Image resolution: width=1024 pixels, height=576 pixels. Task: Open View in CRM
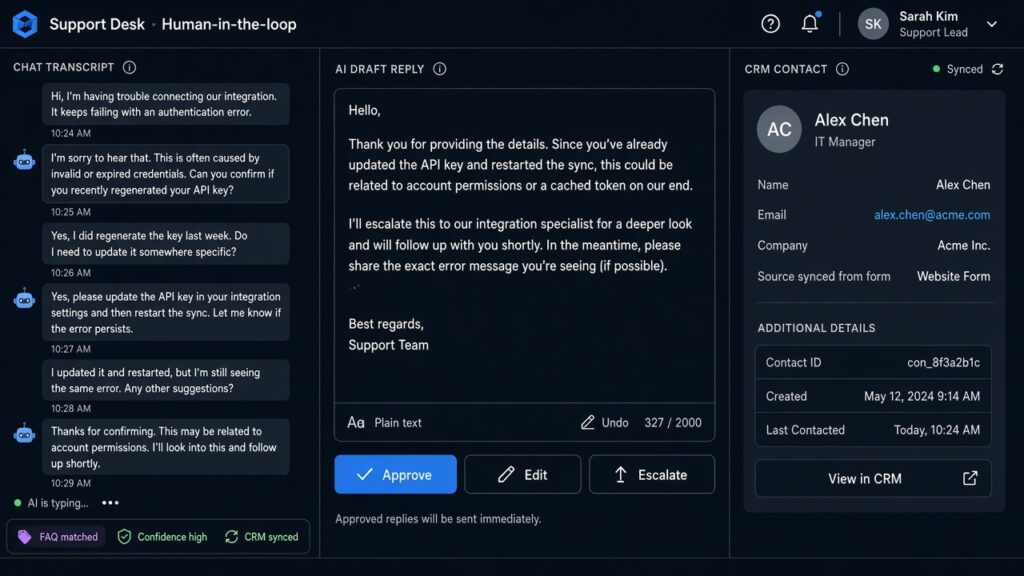(873, 479)
